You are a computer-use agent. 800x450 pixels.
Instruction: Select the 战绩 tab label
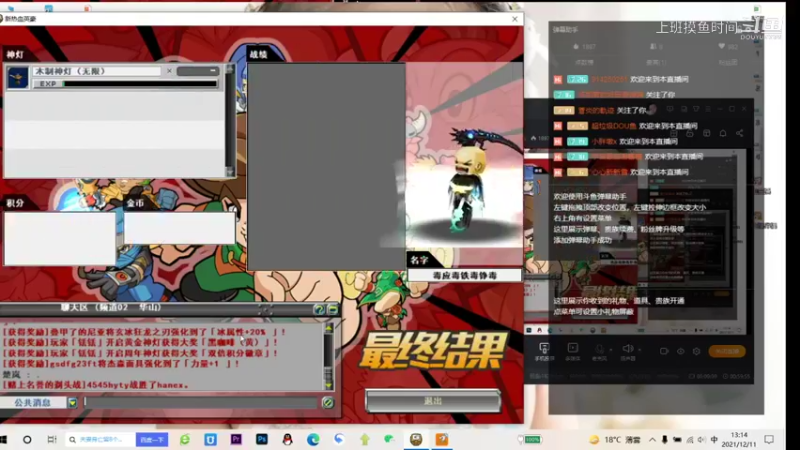258,54
